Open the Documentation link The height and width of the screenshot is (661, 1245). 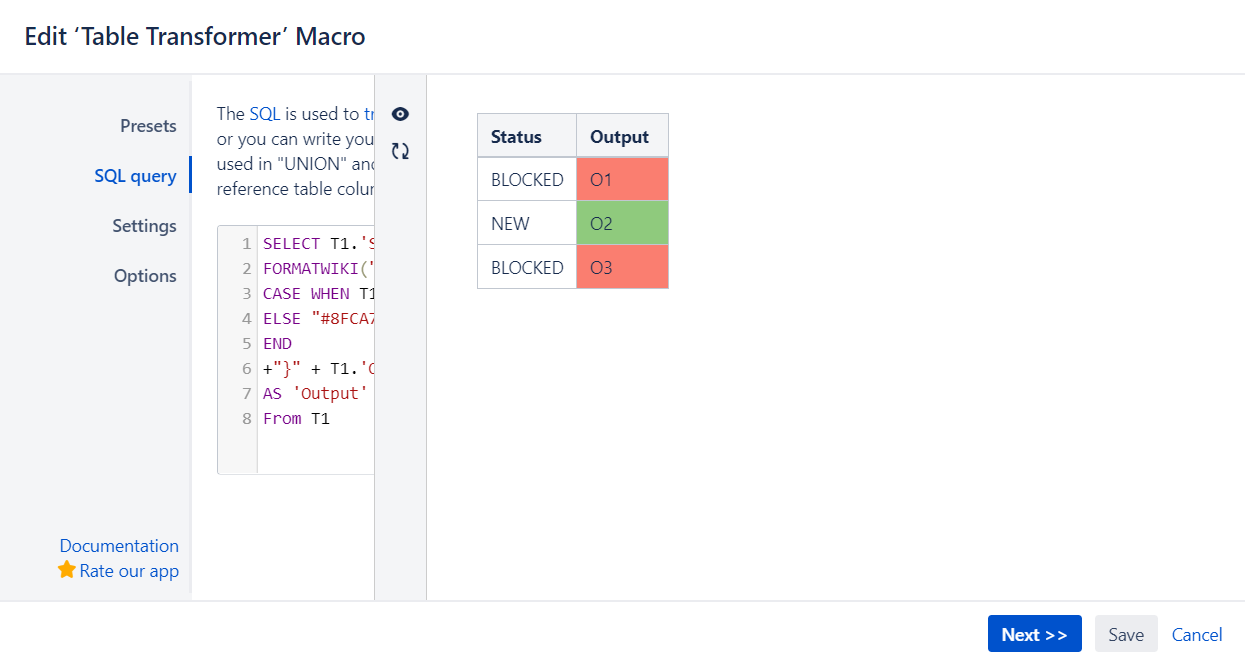[119, 546]
